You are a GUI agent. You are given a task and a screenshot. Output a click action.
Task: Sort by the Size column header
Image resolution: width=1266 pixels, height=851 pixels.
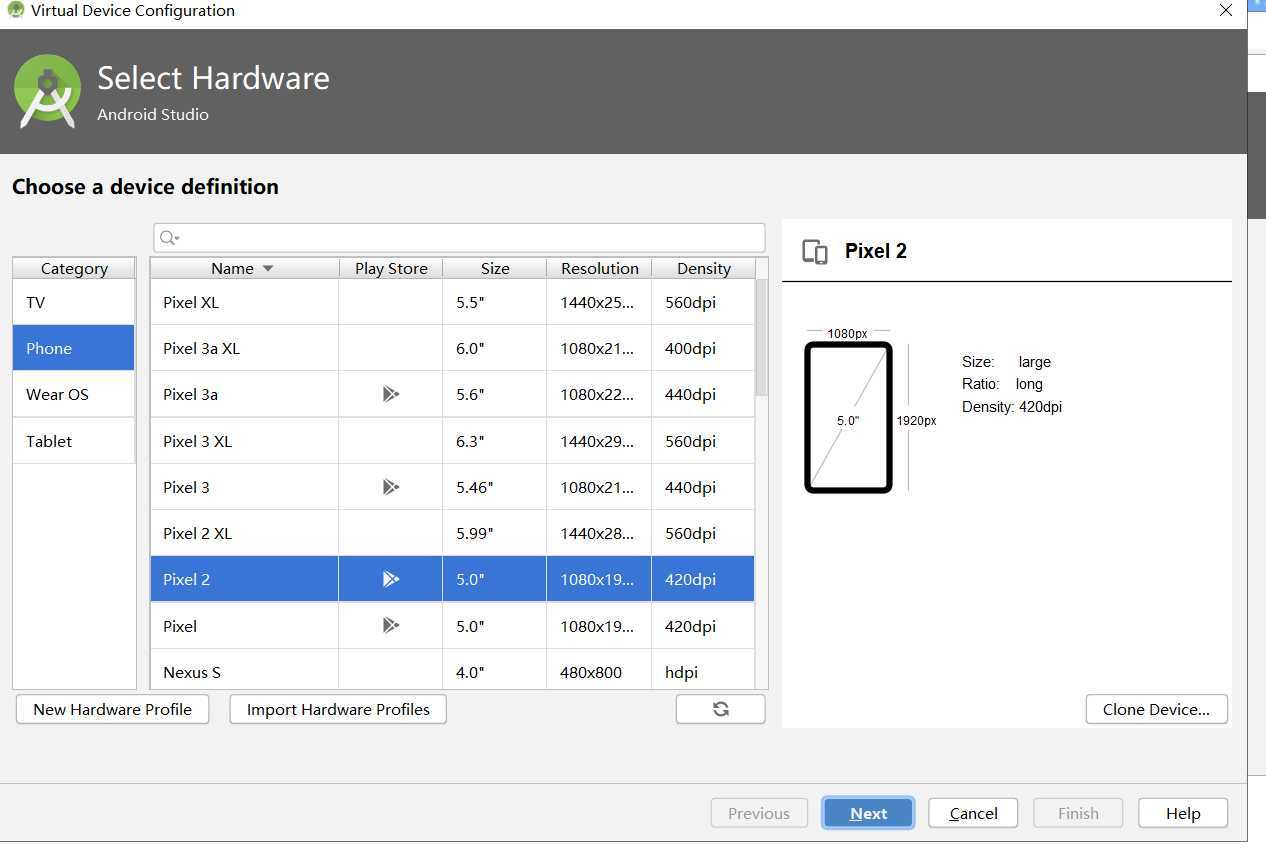coord(495,268)
